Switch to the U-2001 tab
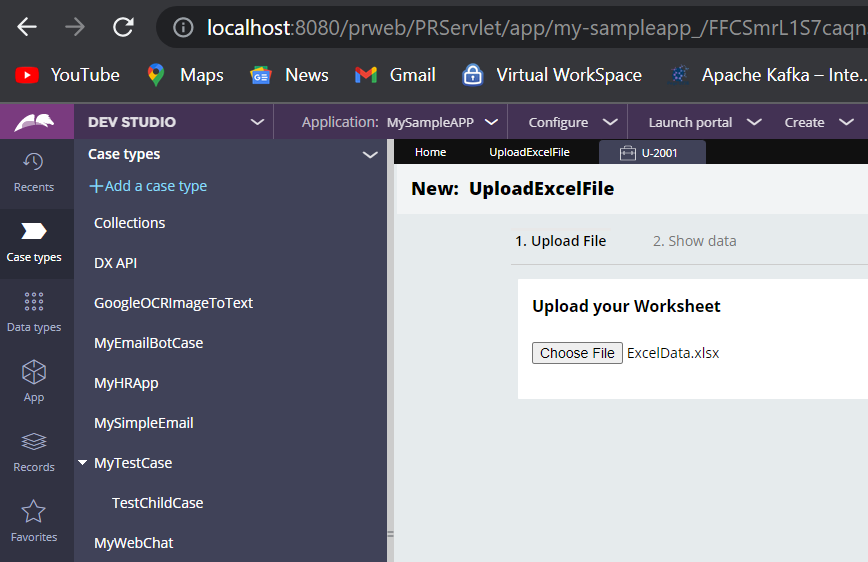This screenshot has height=562, width=868. tap(652, 153)
